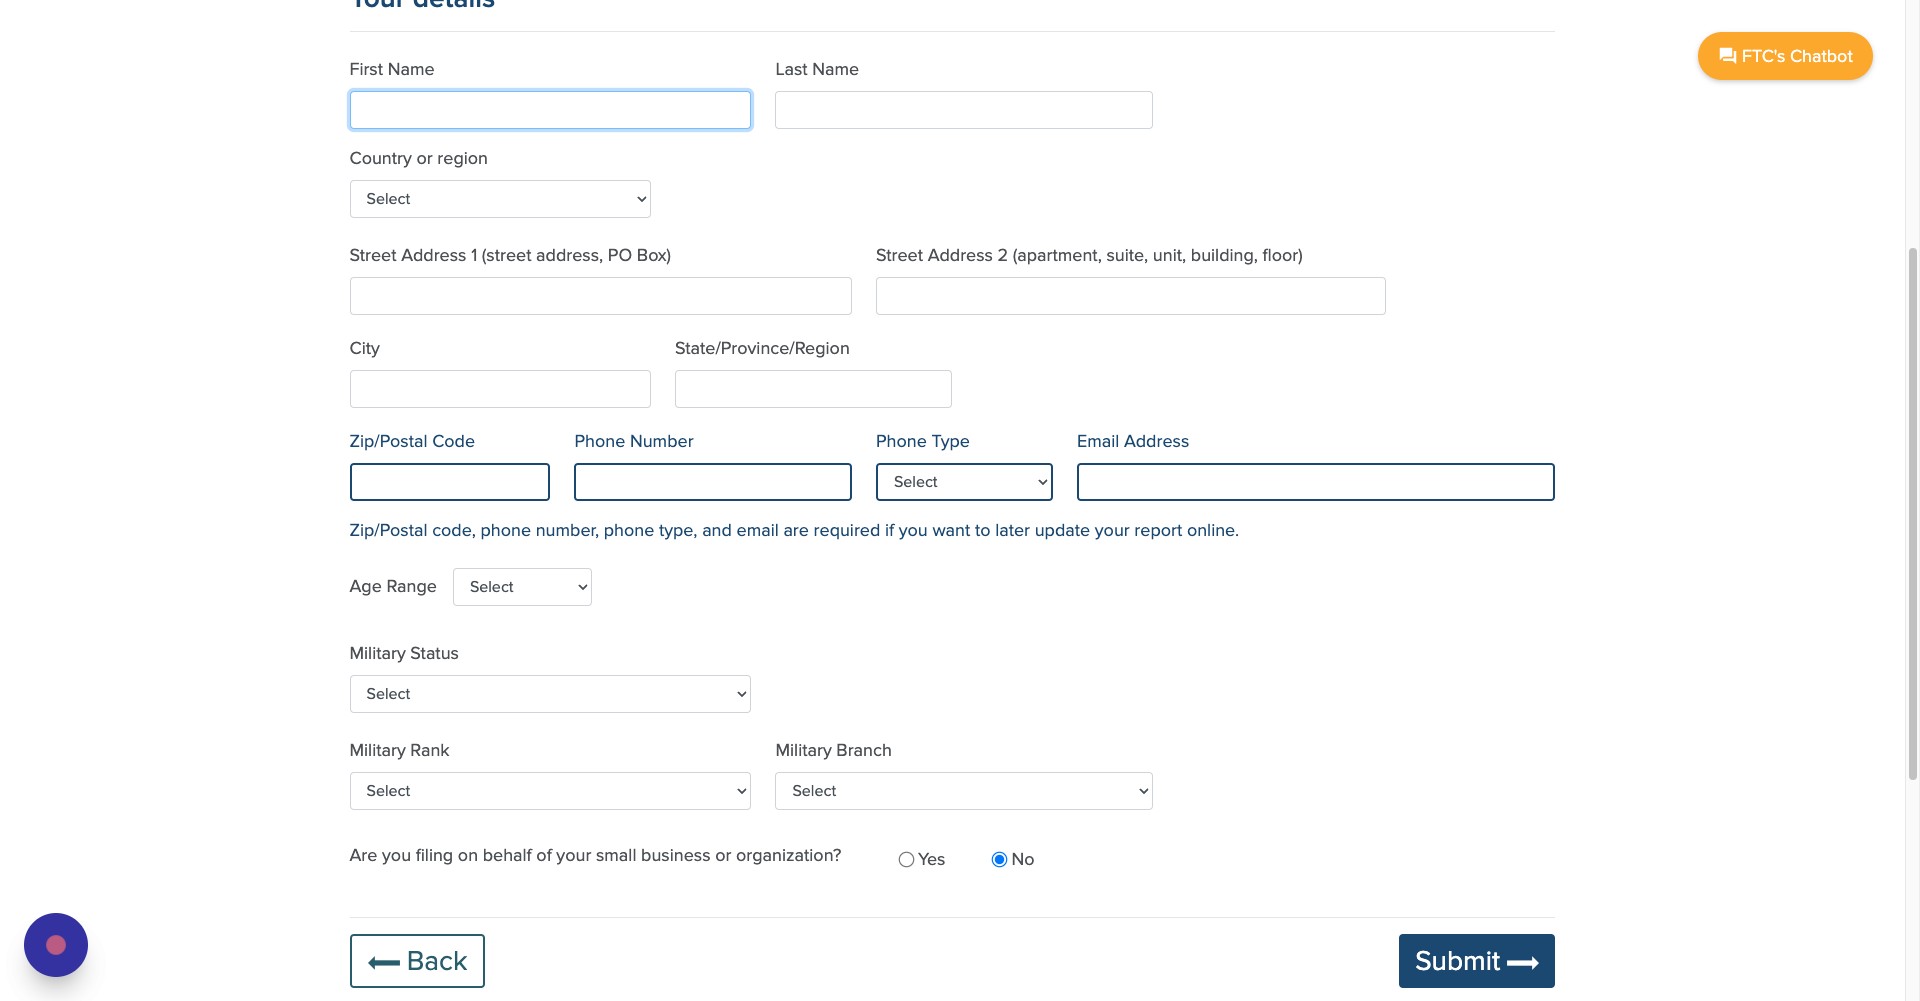Select the Yes radio button
1920x1001 pixels.
click(906, 860)
